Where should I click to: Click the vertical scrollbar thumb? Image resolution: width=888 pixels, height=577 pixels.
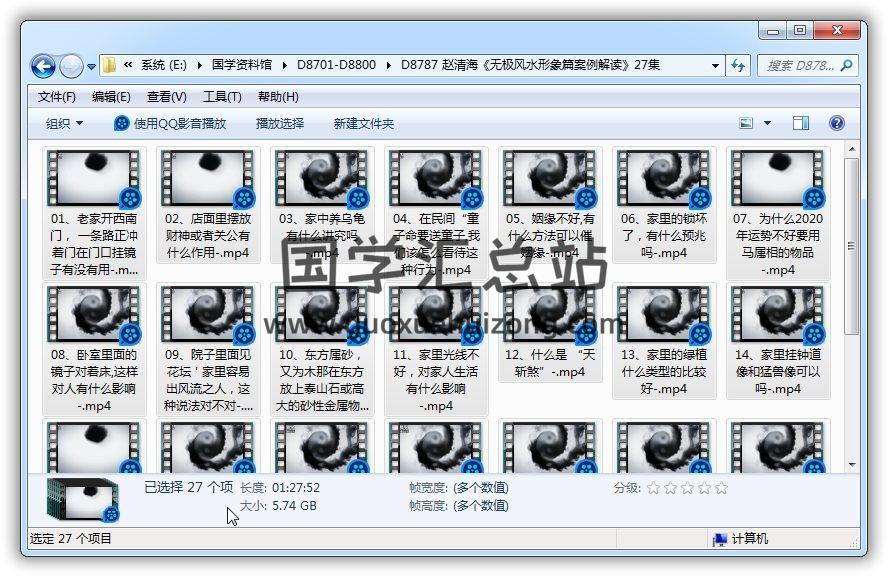click(851, 246)
